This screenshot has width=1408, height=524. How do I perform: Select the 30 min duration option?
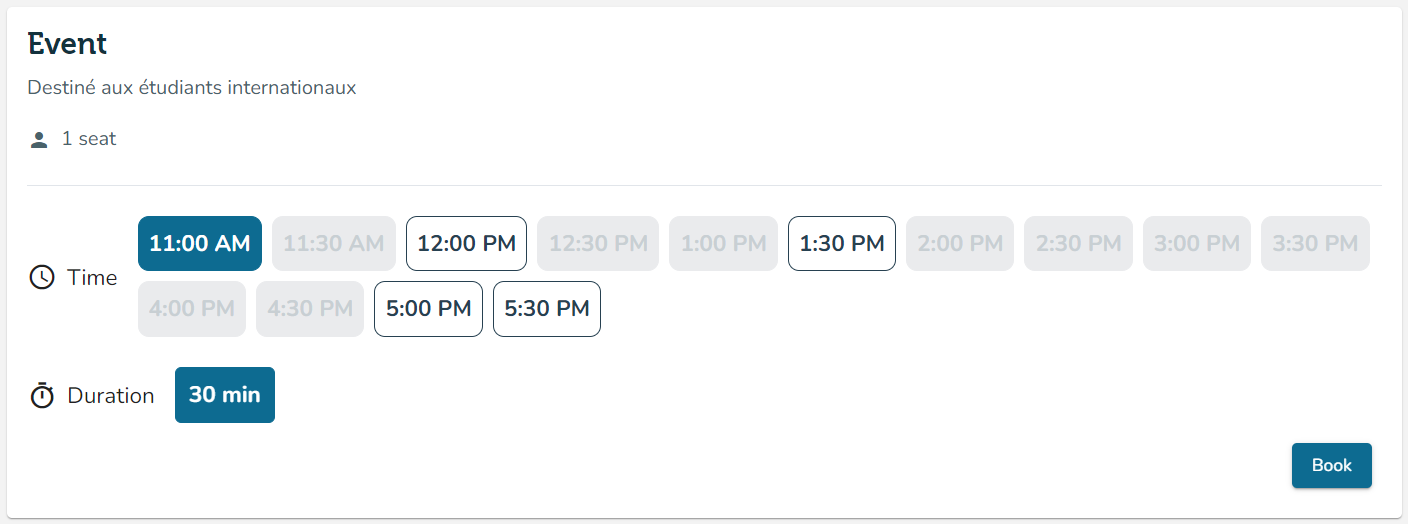pyautogui.click(x=225, y=395)
